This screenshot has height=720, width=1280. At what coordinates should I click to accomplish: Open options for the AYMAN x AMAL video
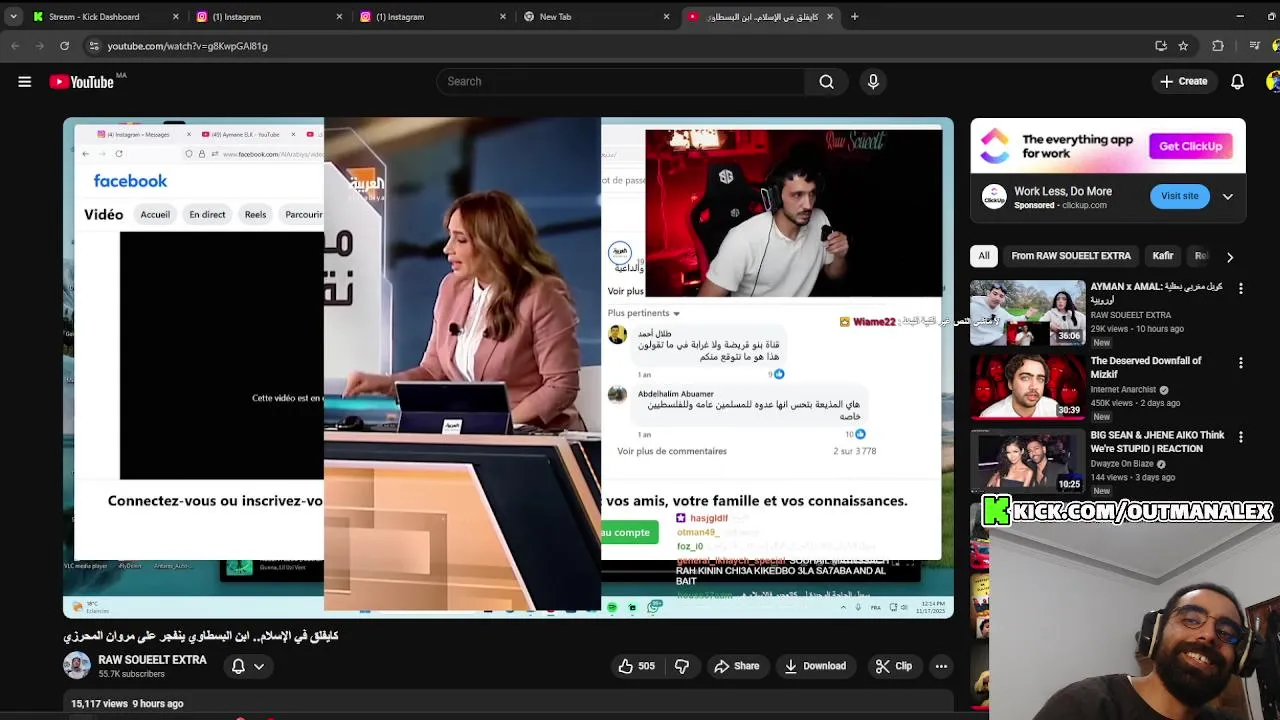click(1241, 288)
